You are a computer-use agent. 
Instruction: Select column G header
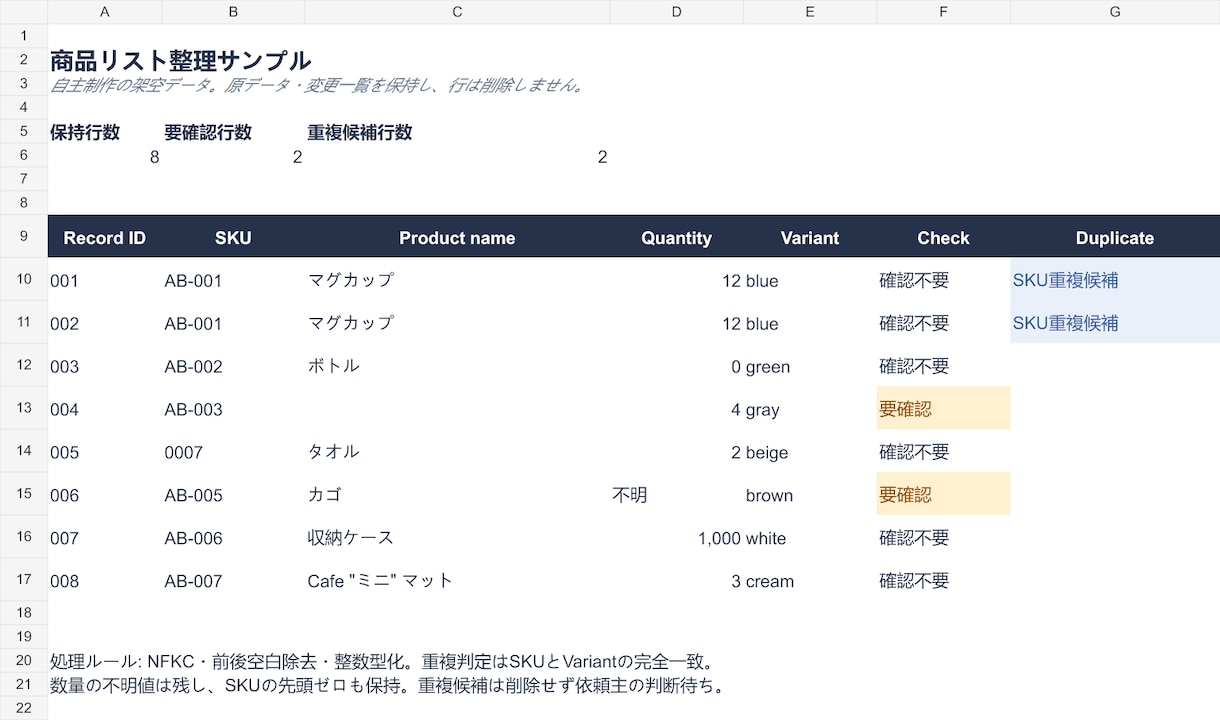click(1115, 12)
